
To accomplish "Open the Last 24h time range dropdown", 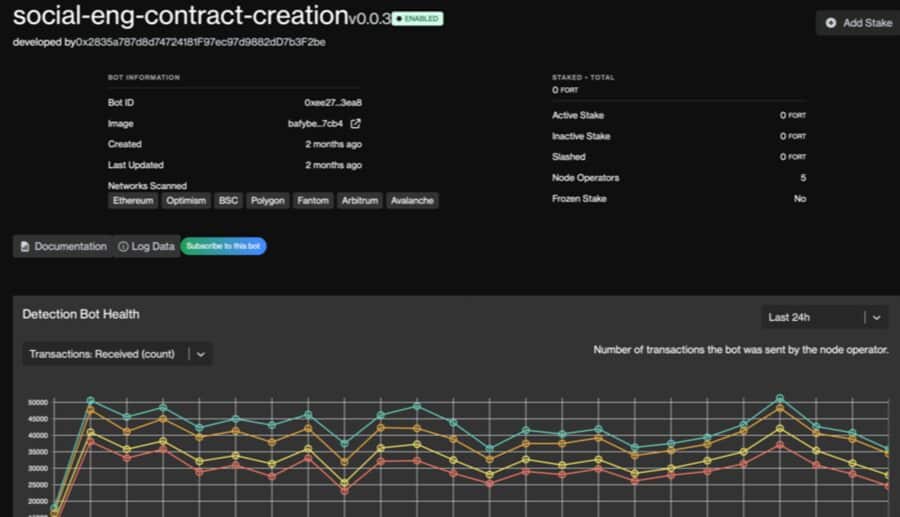I will pyautogui.click(x=813, y=317).
